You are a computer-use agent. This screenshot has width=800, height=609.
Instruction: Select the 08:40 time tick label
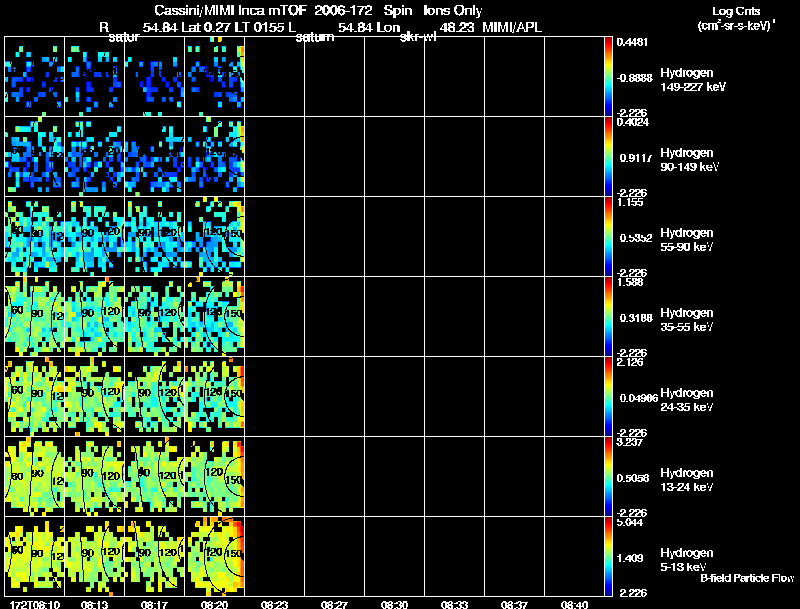(573, 604)
